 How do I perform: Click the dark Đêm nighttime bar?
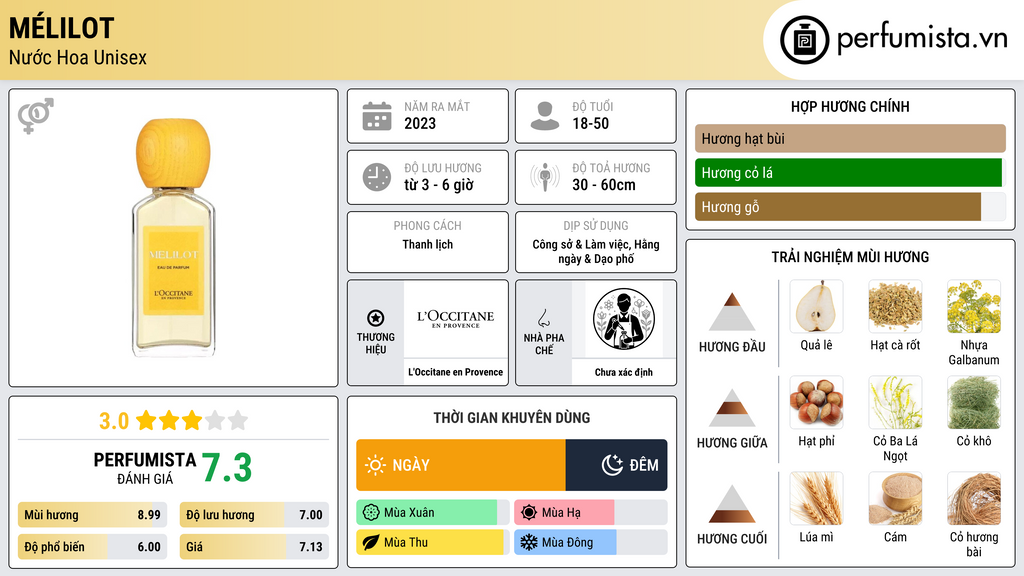616,465
